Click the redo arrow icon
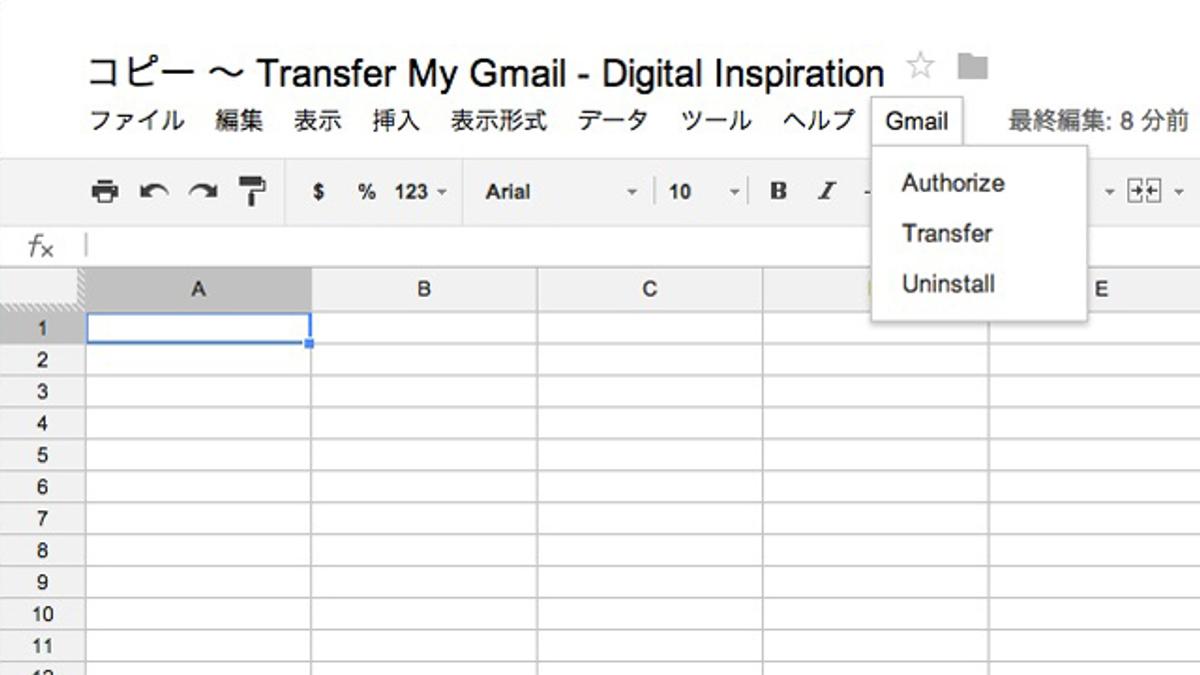Image resolution: width=1200 pixels, height=675 pixels. tap(203, 191)
